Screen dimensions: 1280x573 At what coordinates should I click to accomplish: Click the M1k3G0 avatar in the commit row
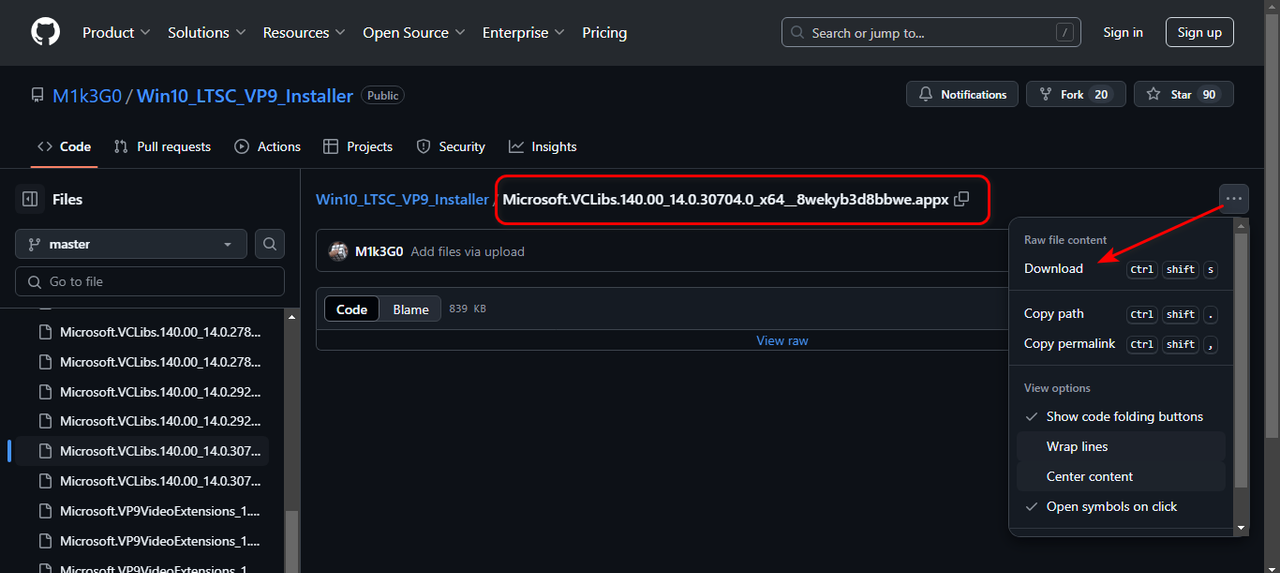point(339,252)
